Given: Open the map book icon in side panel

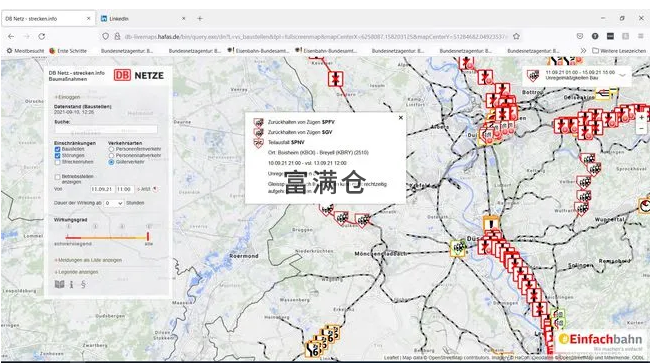Looking at the screenshot, I should point(60,284).
